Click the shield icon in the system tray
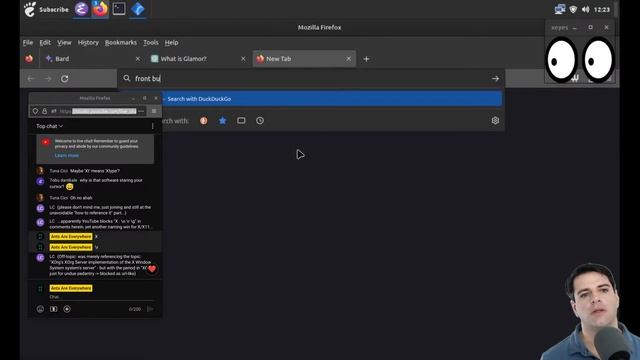The image size is (640, 360). (573, 9)
